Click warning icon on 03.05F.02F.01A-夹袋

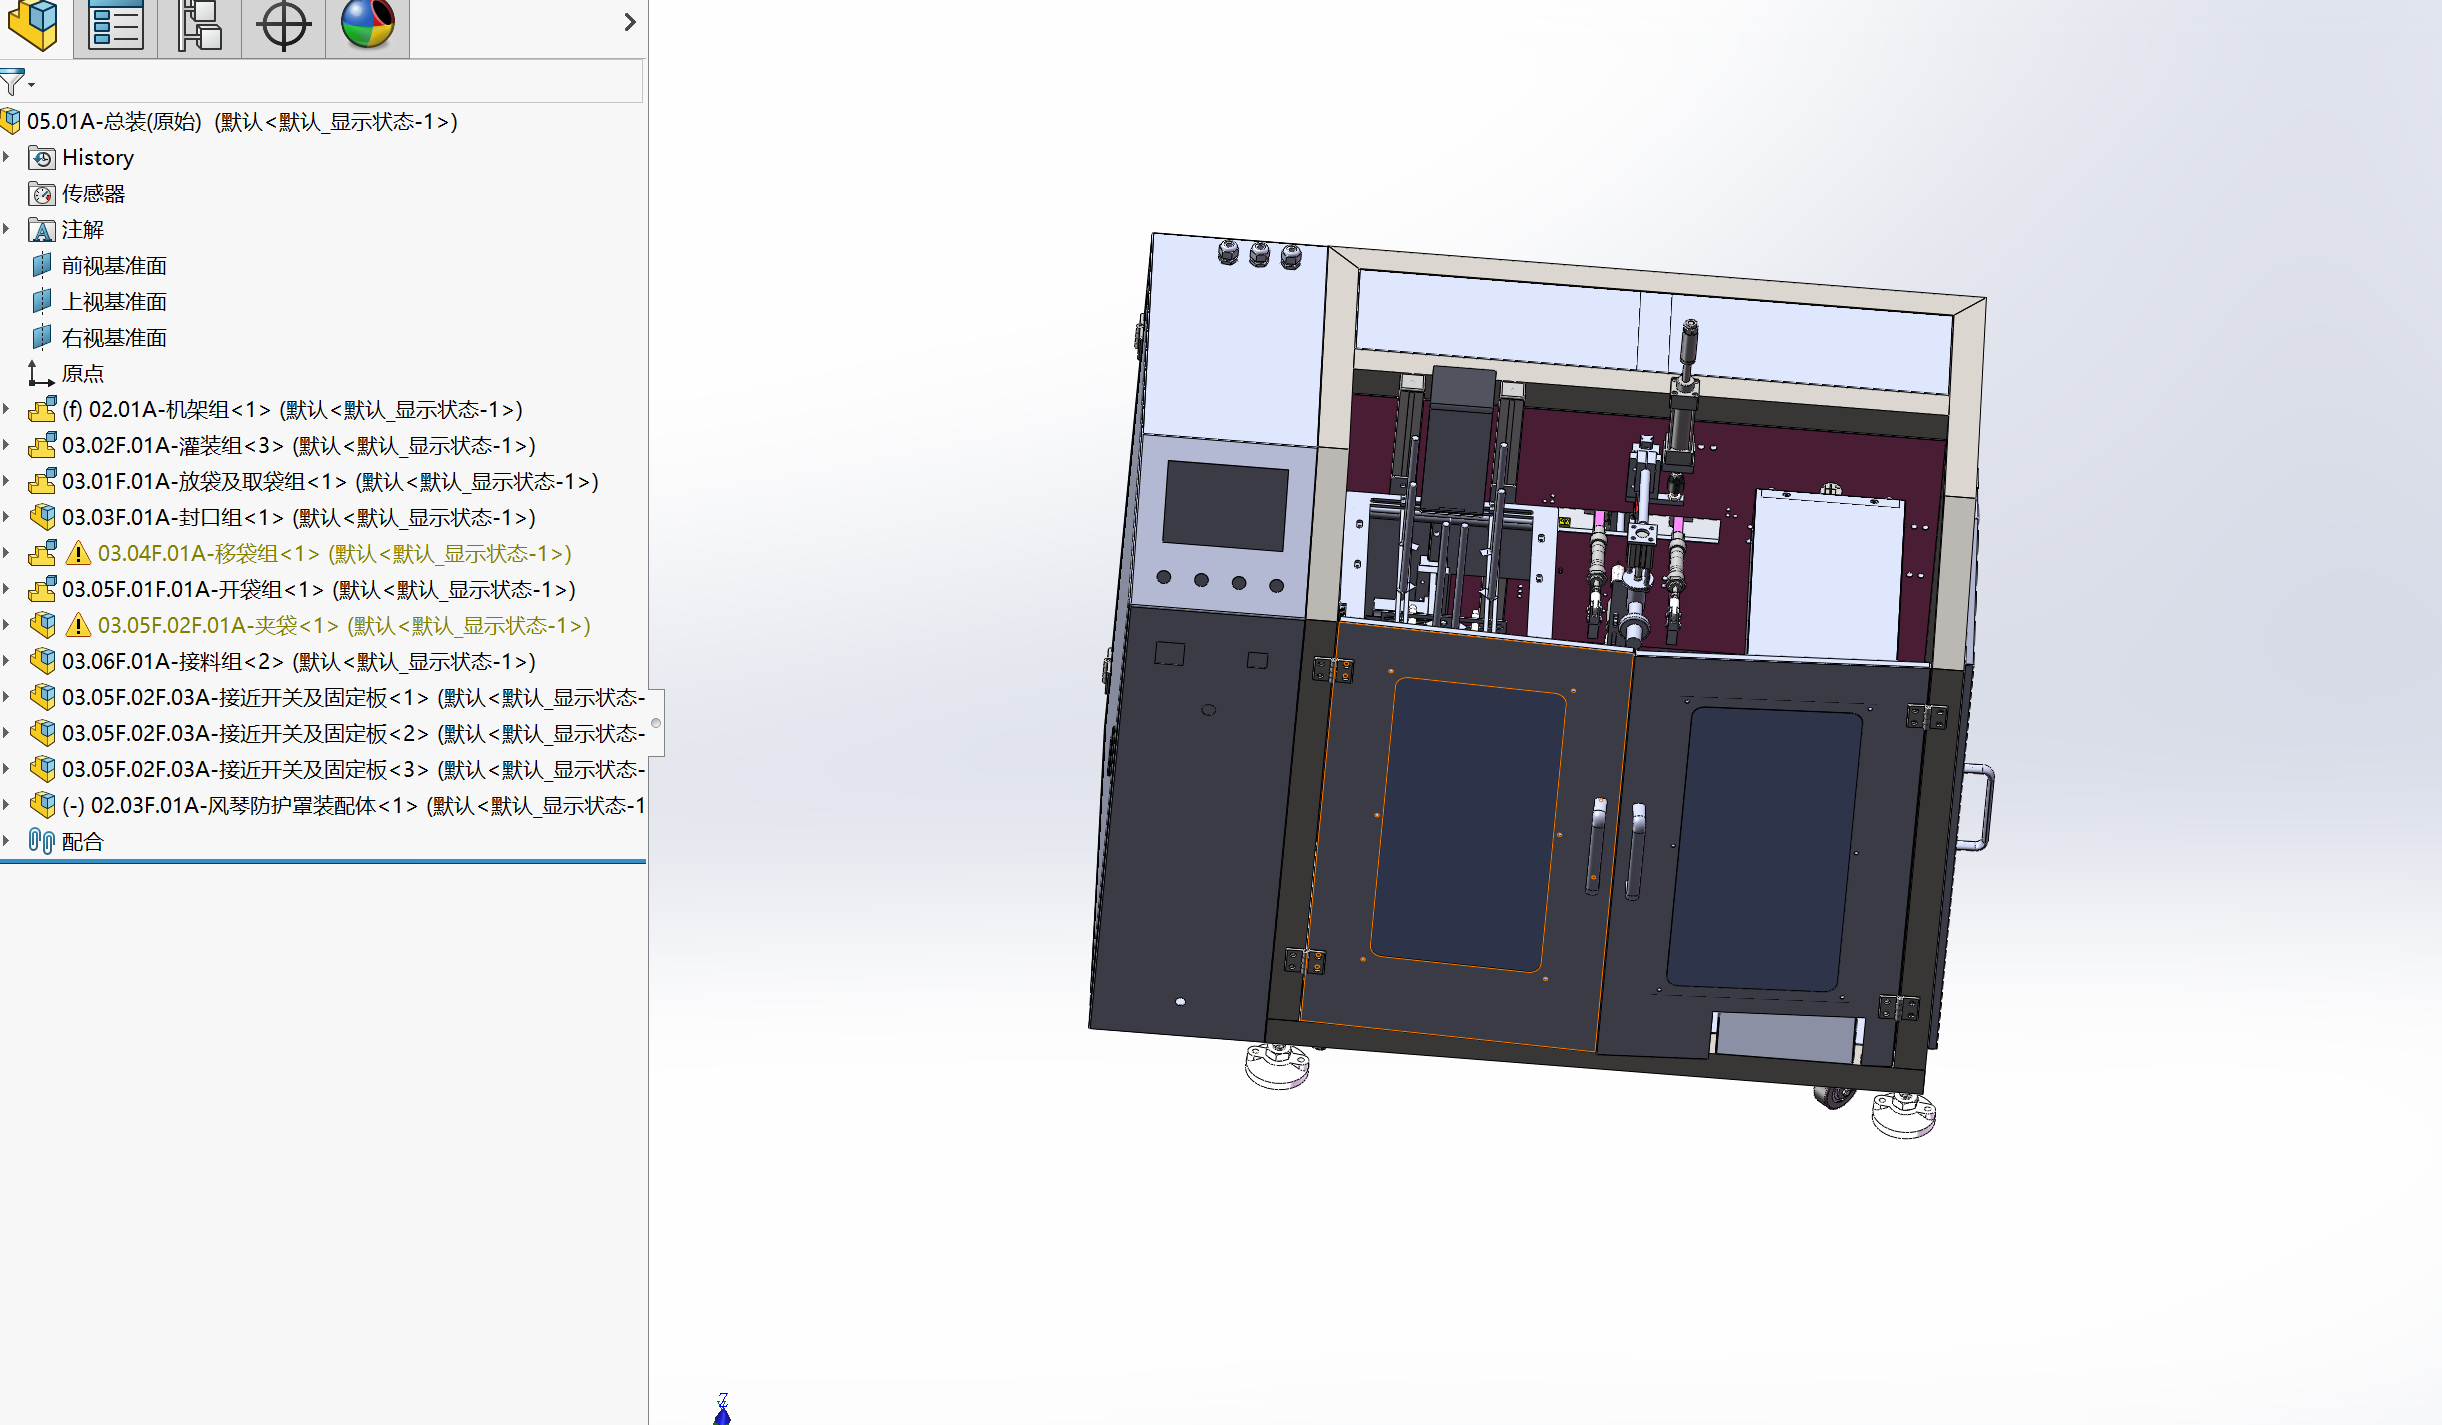[78, 625]
